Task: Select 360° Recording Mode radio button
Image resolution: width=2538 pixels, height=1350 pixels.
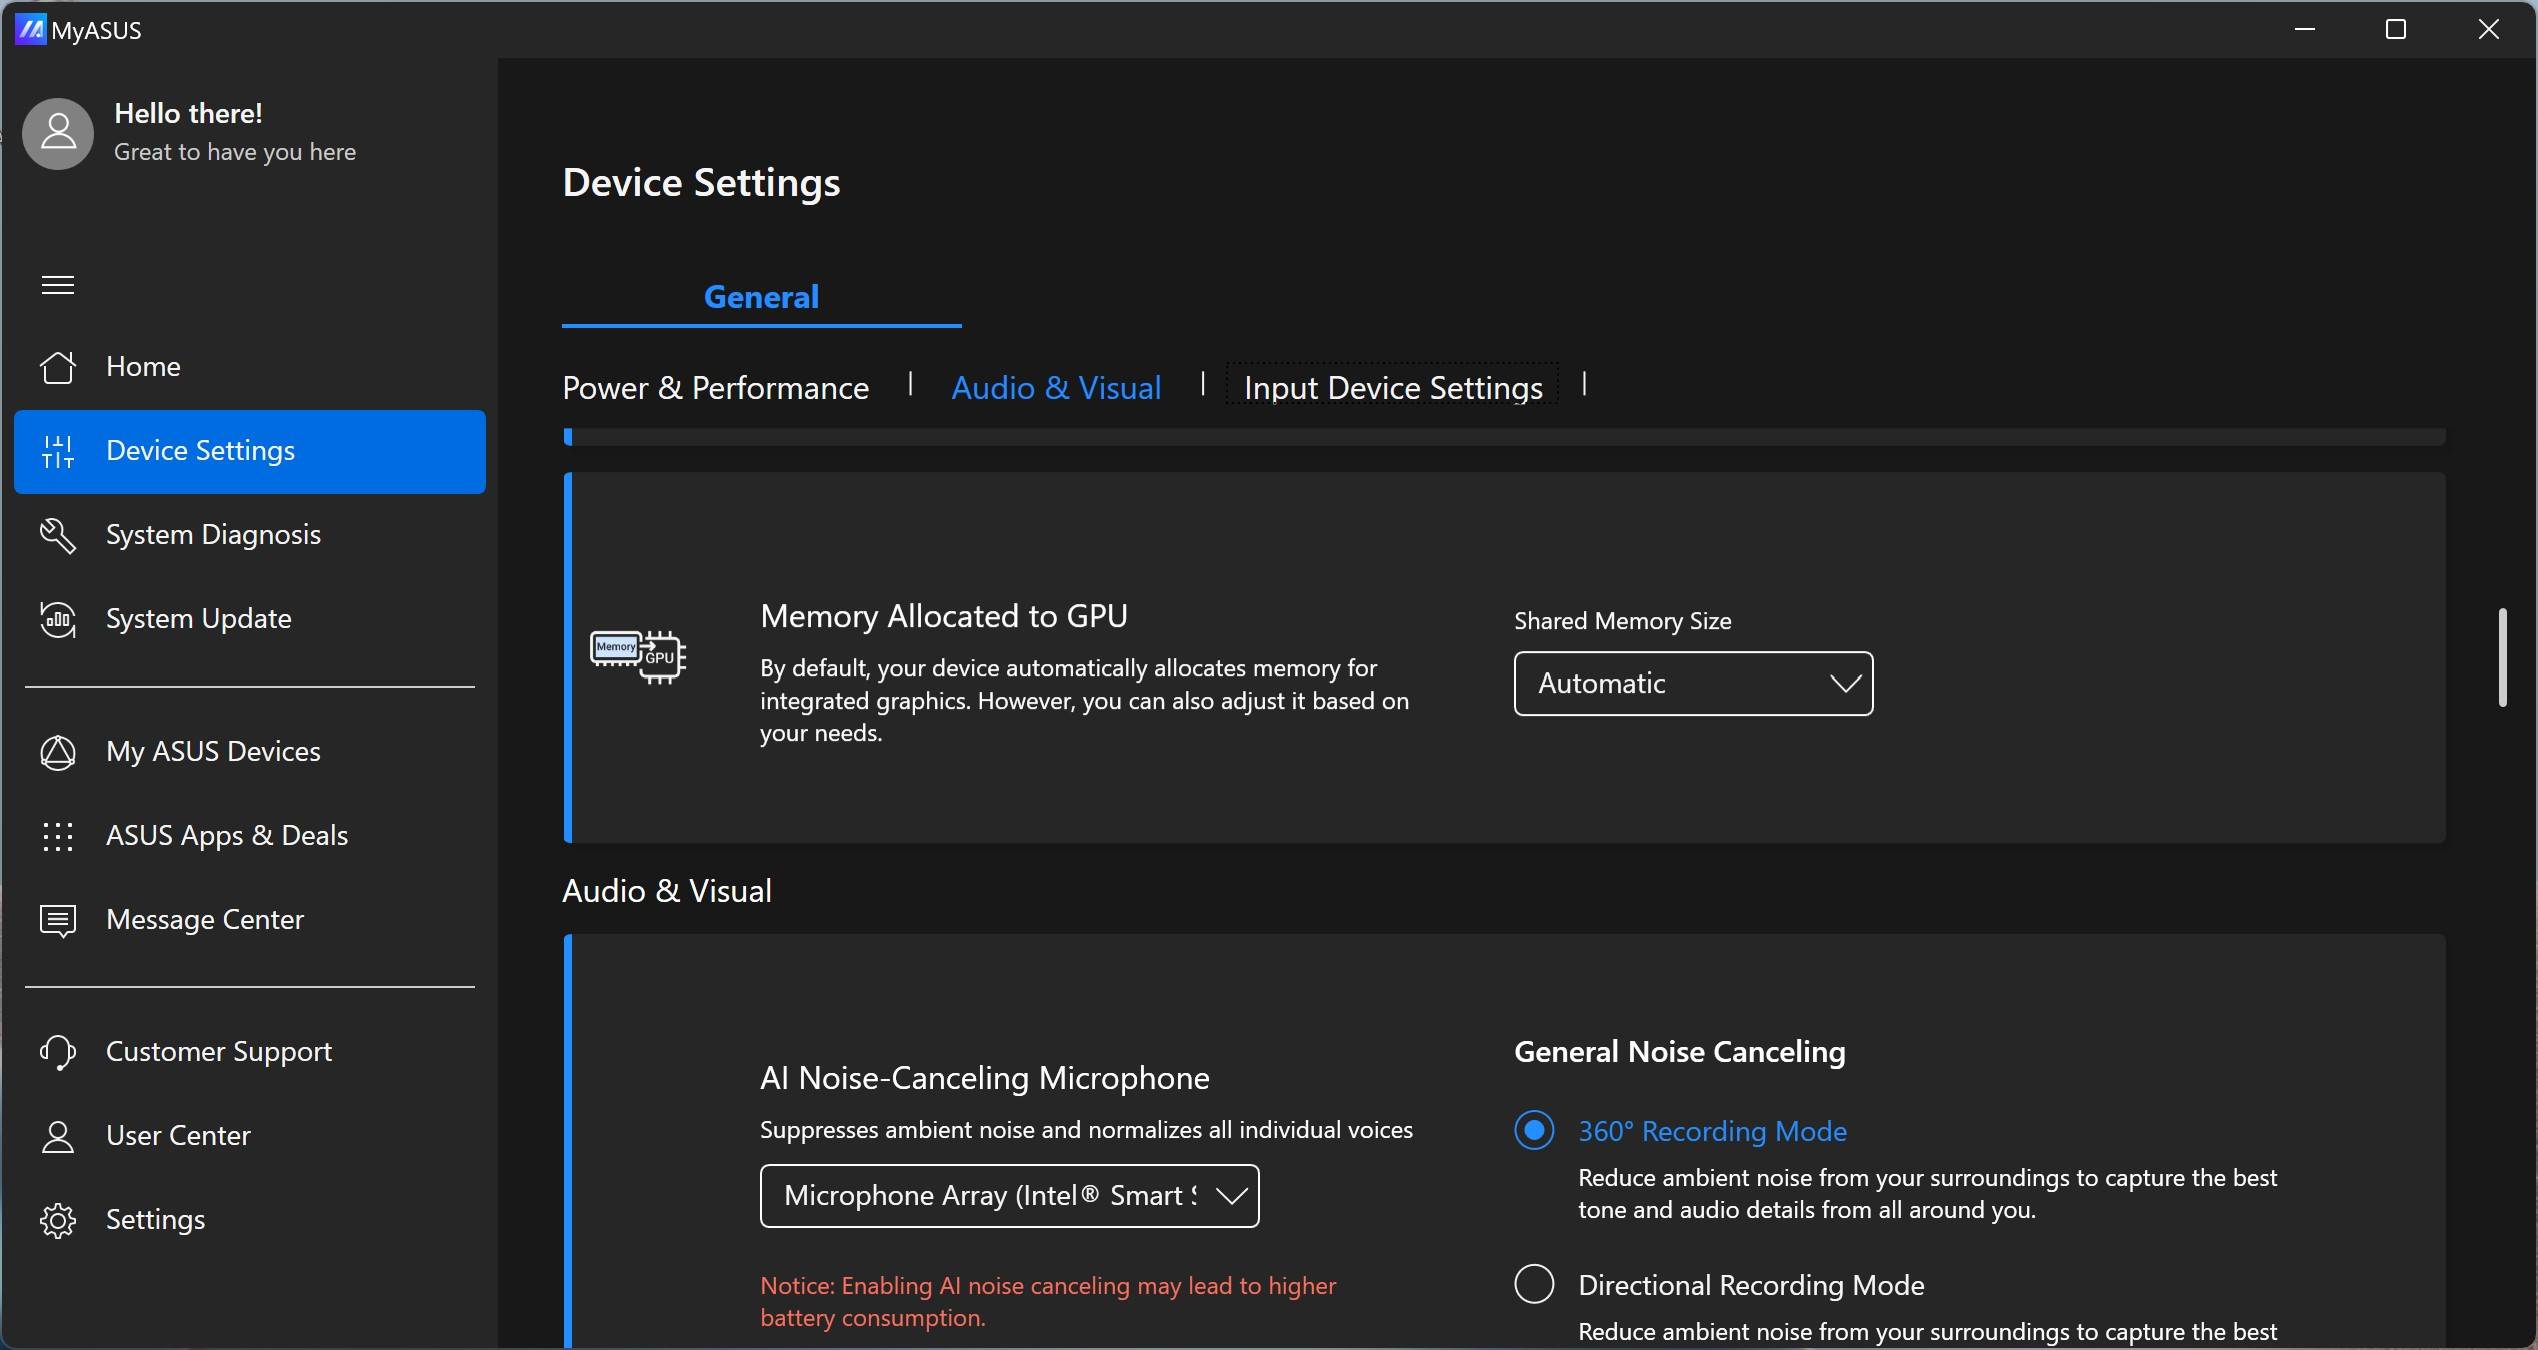Action: pyautogui.click(x=1534, y=1131)
